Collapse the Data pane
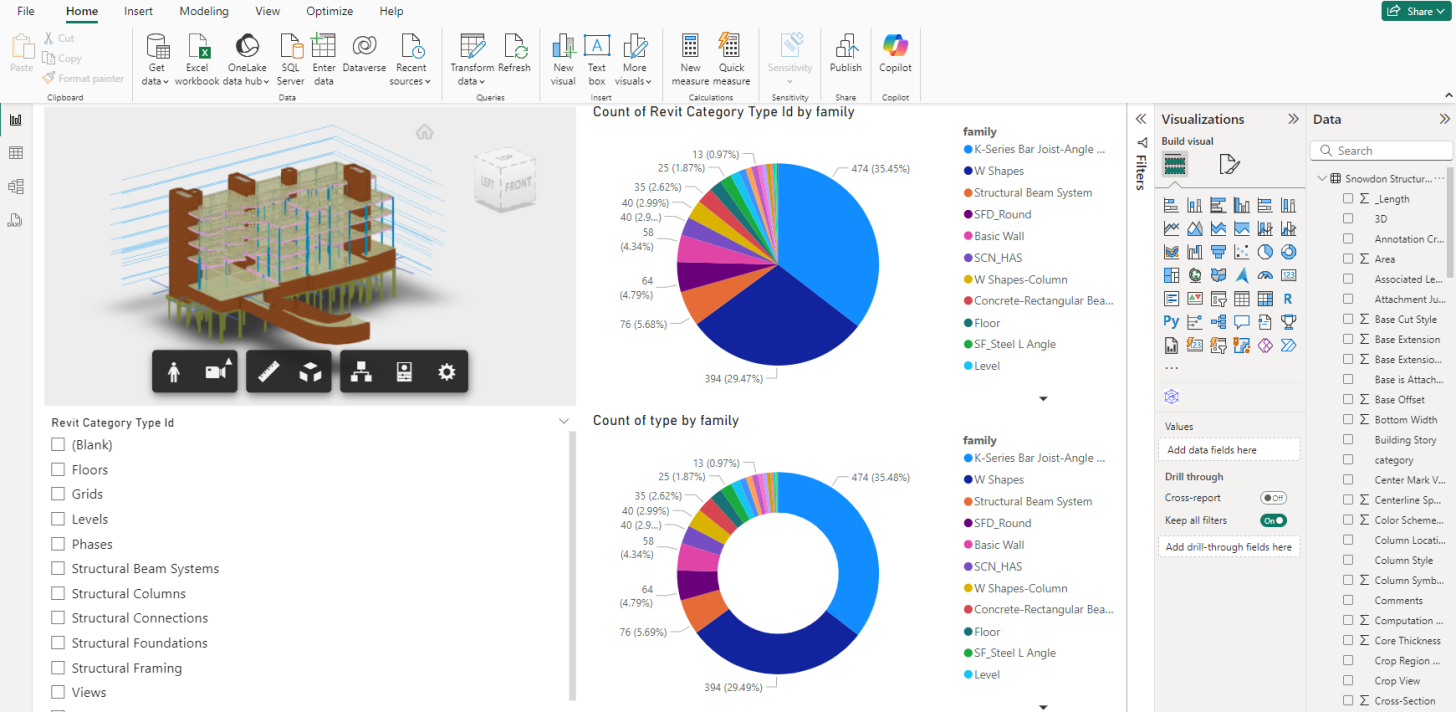1456x712 pixels. [x=1444, y=119]
